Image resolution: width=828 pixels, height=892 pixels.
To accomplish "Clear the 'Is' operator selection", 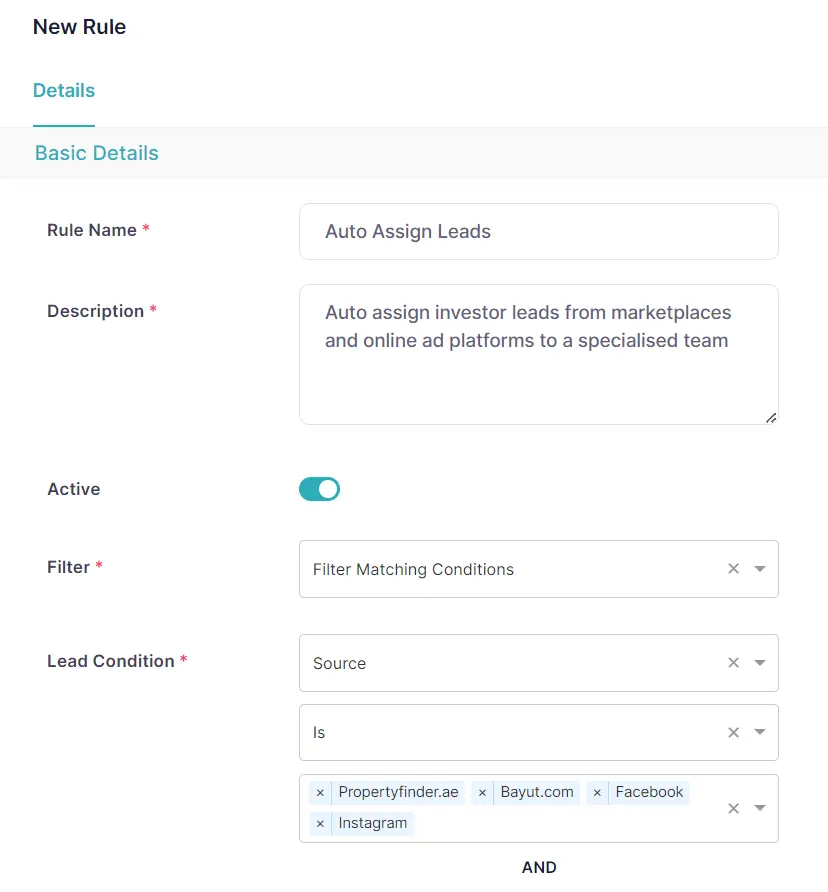I will [733, 732].
